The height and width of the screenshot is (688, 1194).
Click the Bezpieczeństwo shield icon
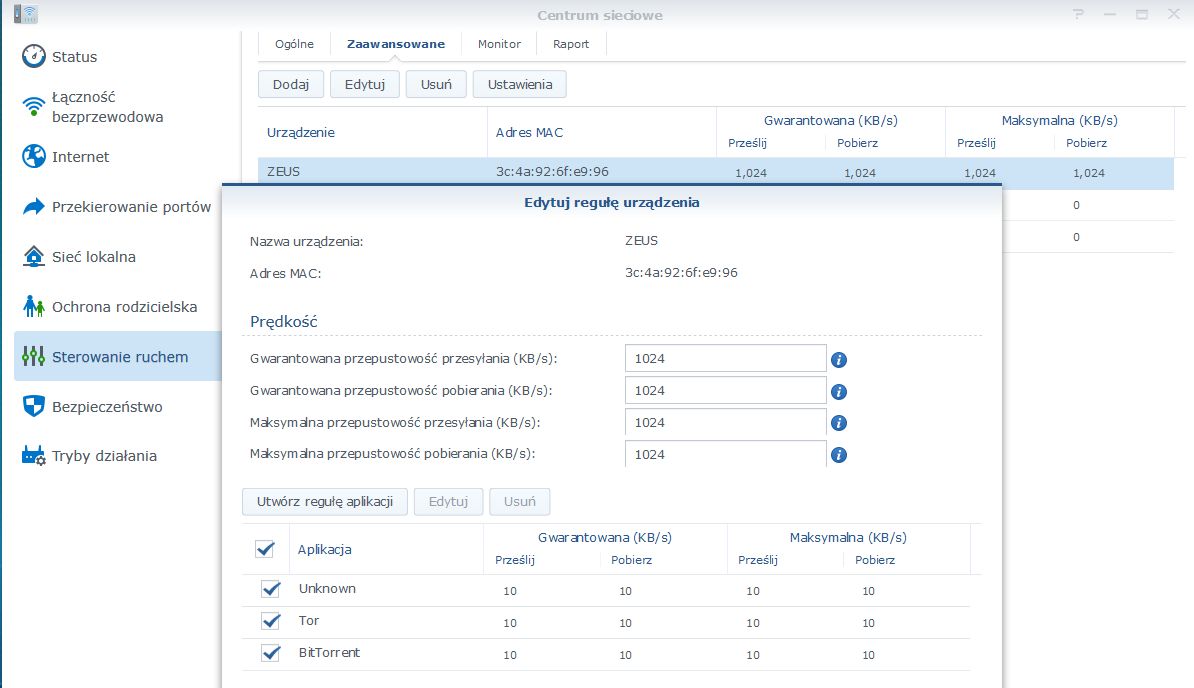point(34,406)
